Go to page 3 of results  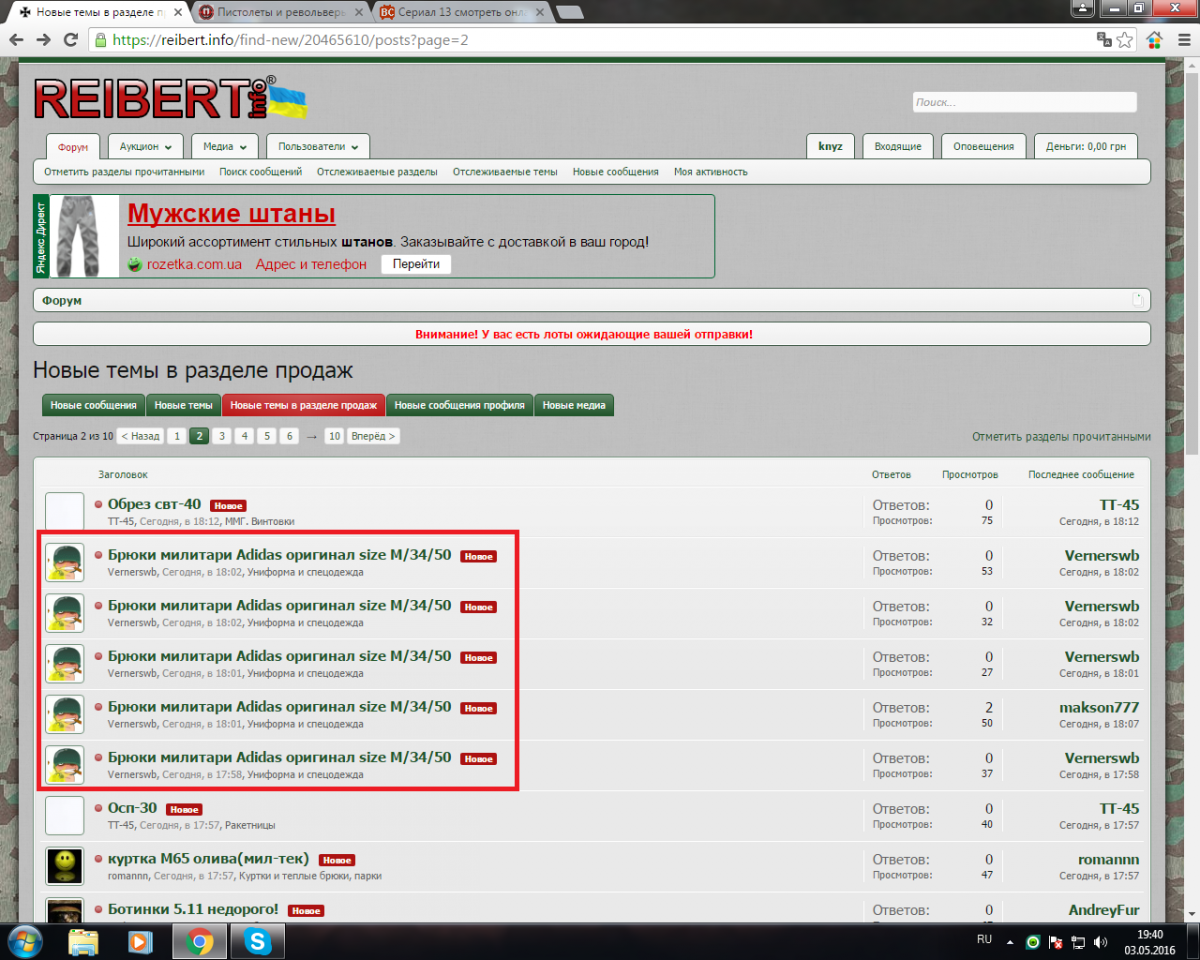[x=222, y=436]
